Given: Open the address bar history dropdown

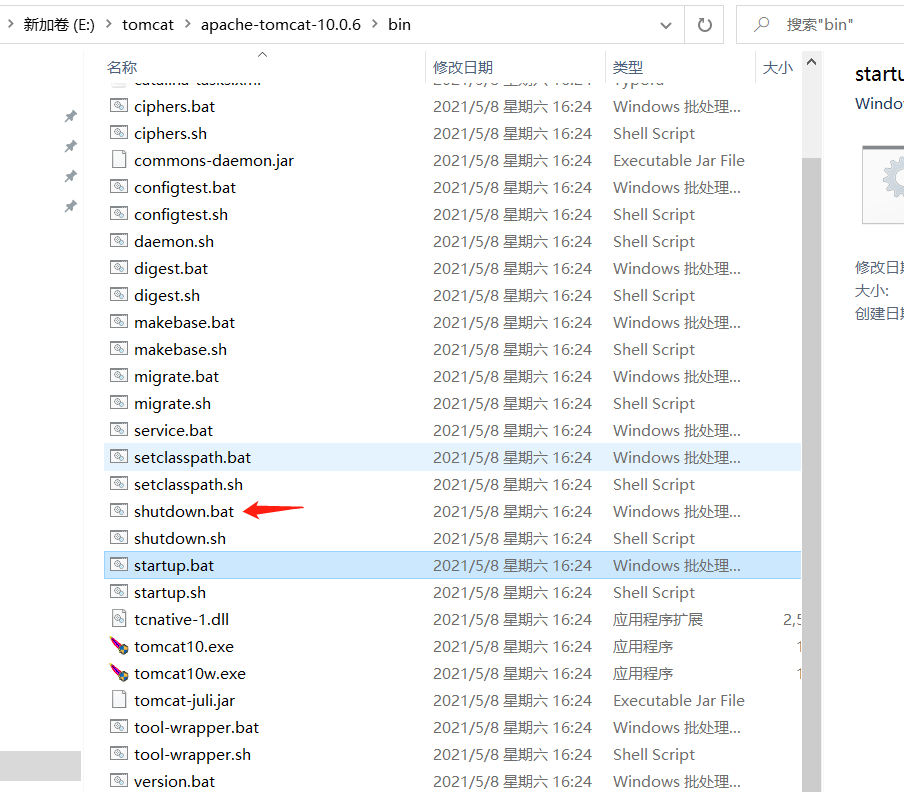Looking at the screenshot, I should [x=666, y=25].
